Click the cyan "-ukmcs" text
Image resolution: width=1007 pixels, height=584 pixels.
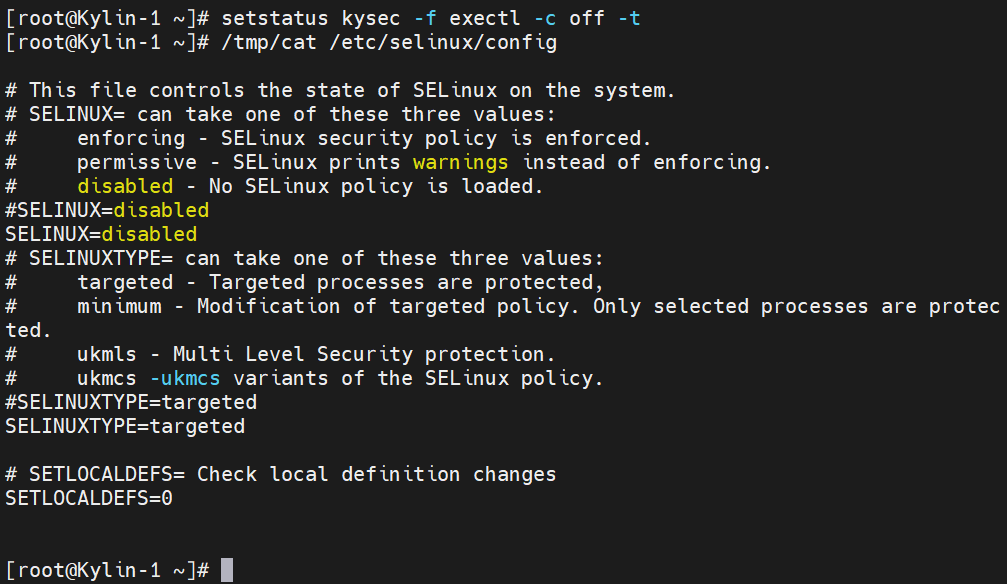point(185,378)
